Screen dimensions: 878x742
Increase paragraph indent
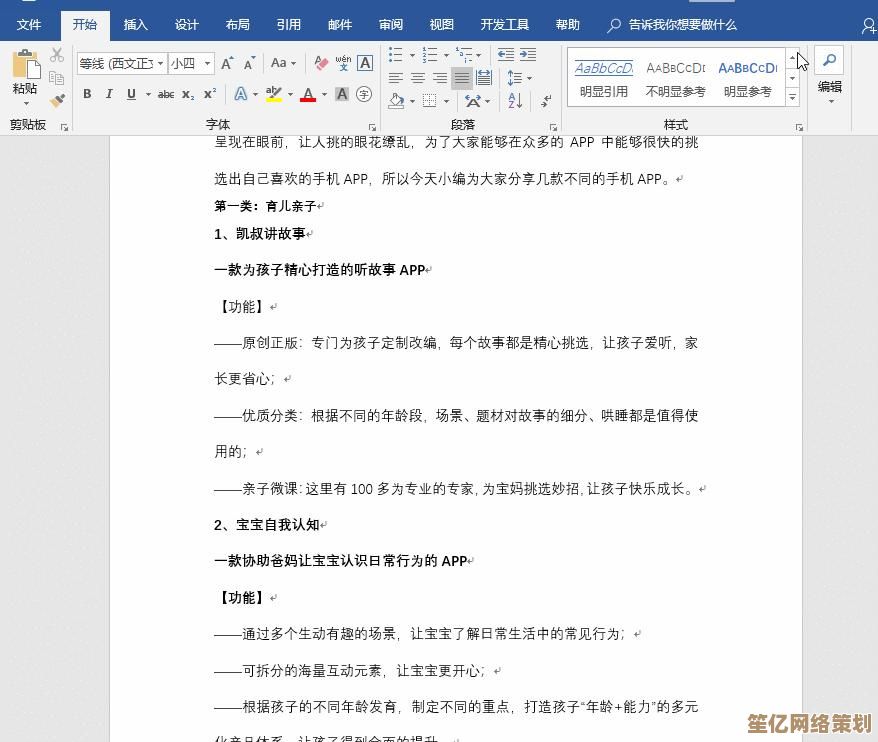(x=528, y=54)
